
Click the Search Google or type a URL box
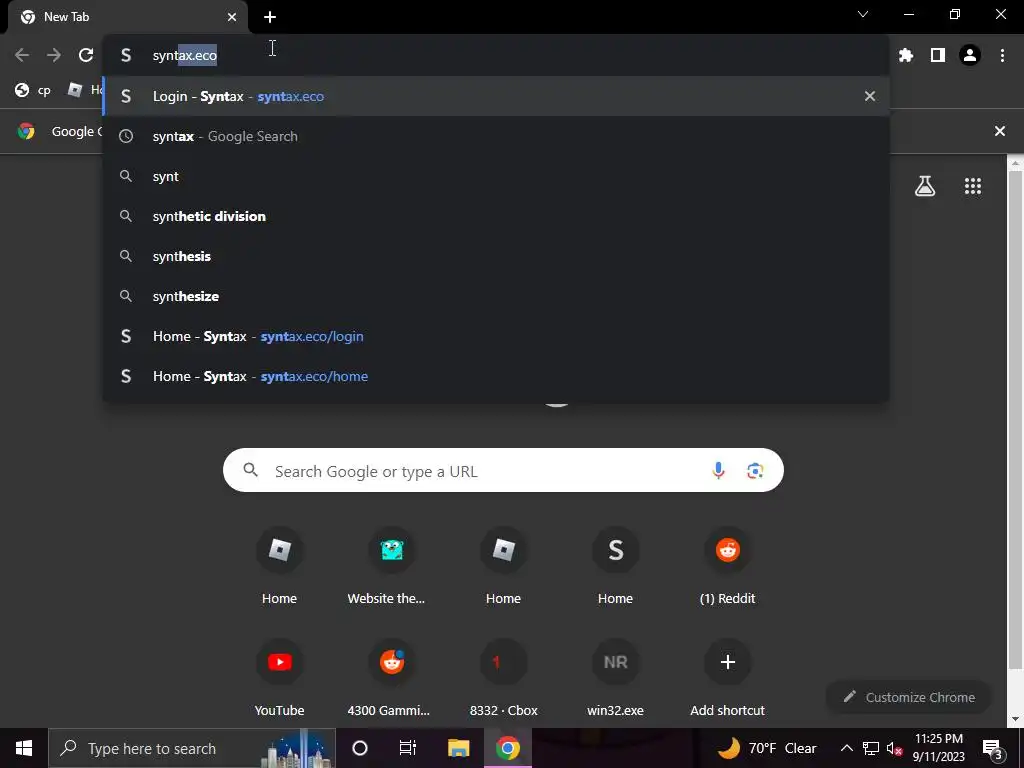[503, 470]
